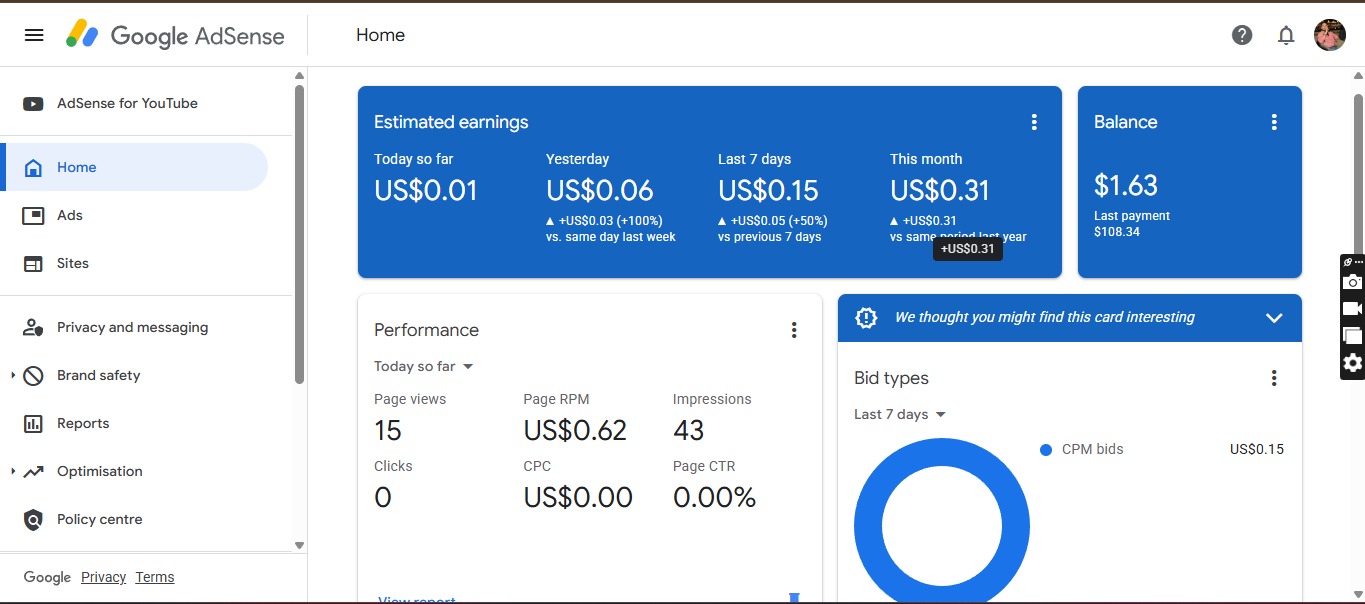Image resolution: width=1365 pixels, height=604 pixels.
Task: Click the screen capture camera icon
Action: [x=1352, y=283]
